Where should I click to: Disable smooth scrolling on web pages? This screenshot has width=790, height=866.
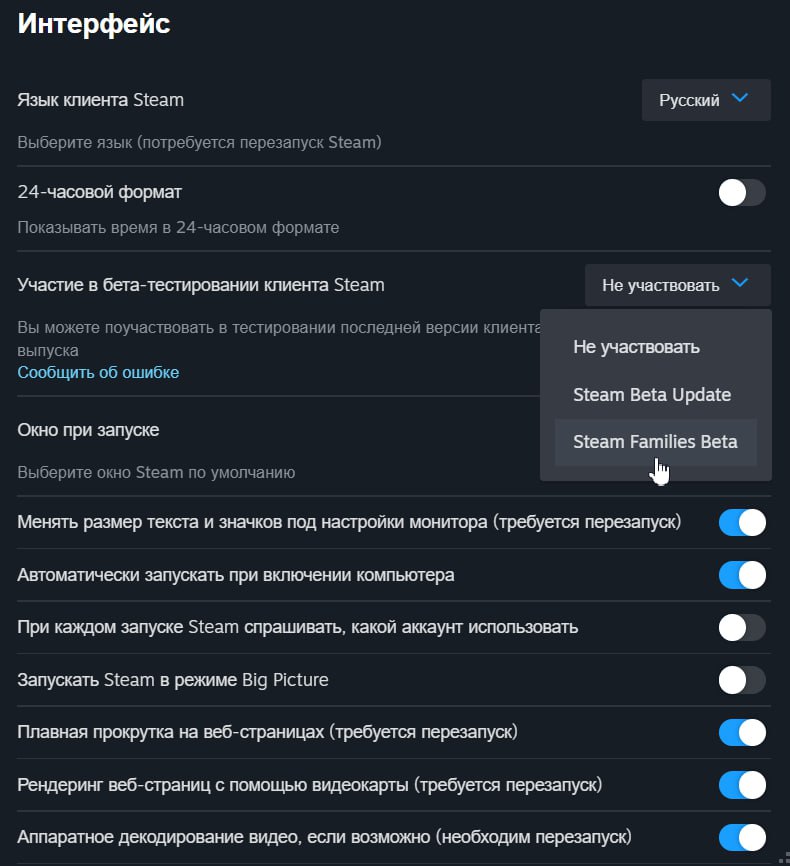click(x=742, y=732)
